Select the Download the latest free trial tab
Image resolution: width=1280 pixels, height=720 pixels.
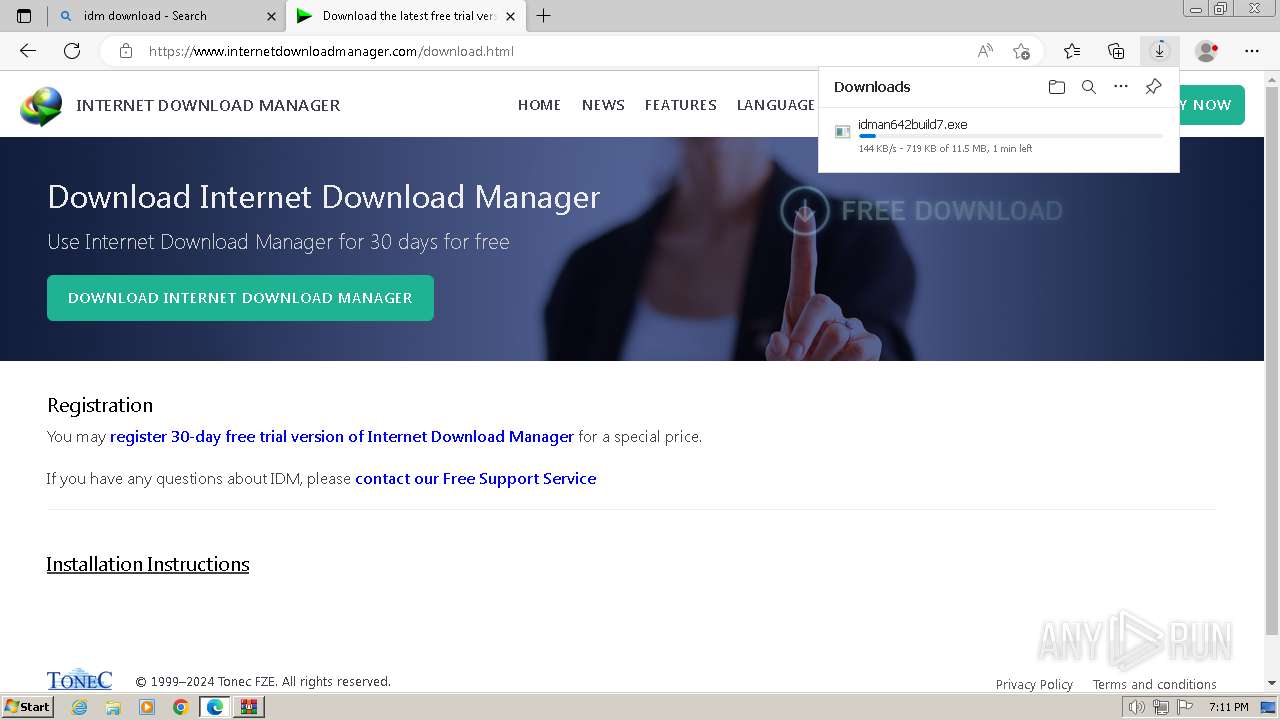(x=405, y=16)
